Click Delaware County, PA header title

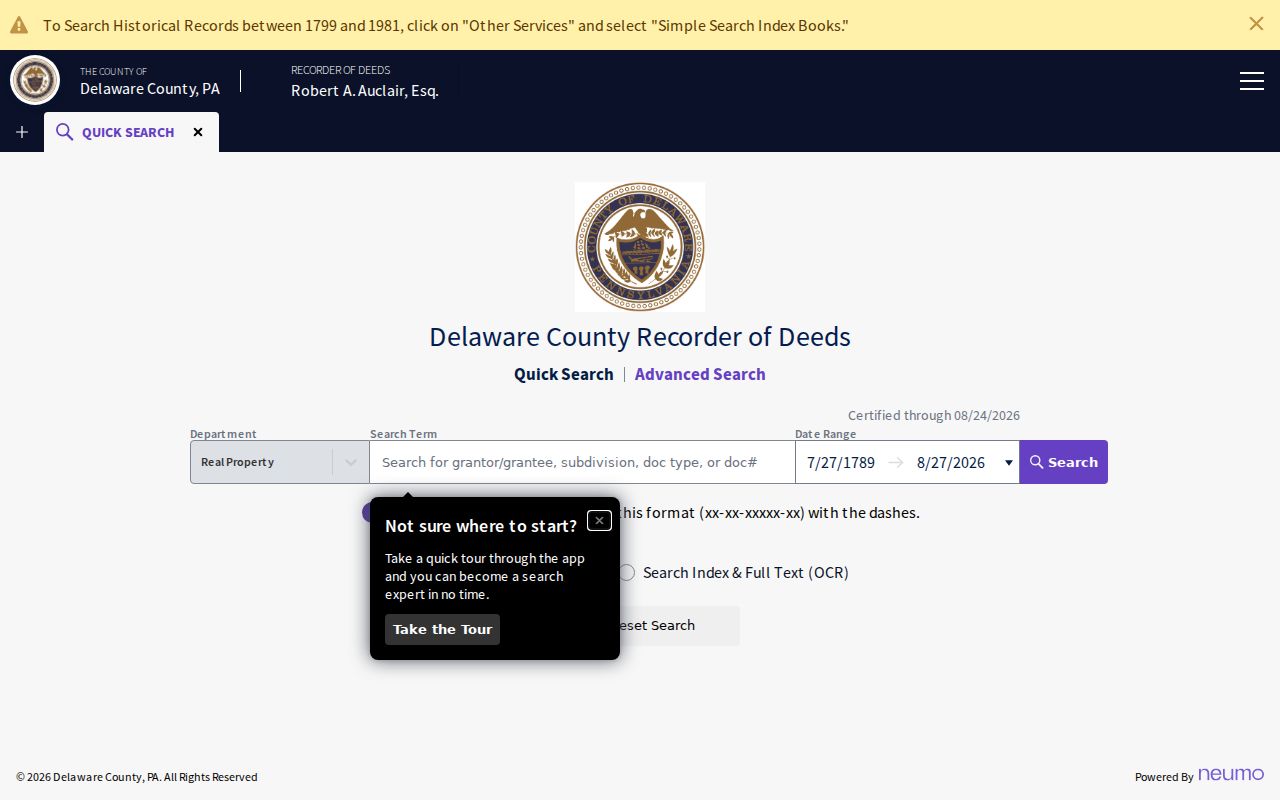150,88
